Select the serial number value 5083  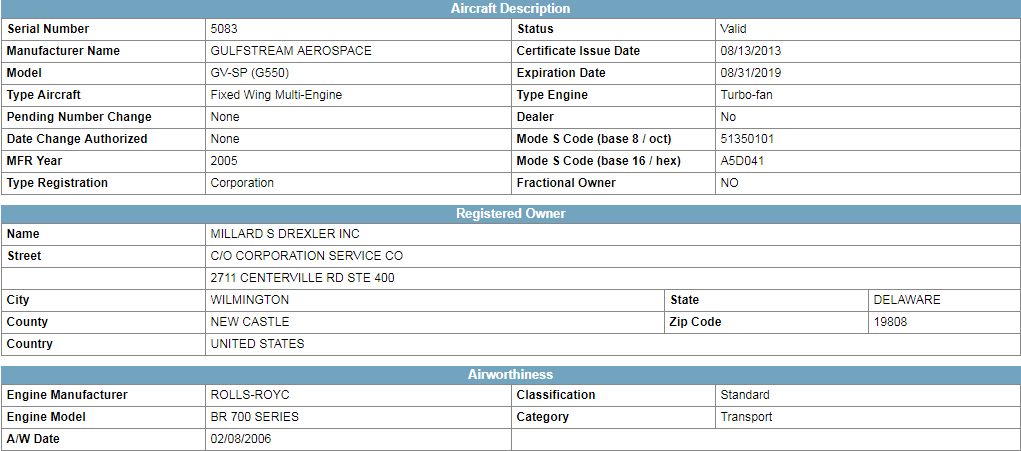pyautogui.click(x=222, y=29)
